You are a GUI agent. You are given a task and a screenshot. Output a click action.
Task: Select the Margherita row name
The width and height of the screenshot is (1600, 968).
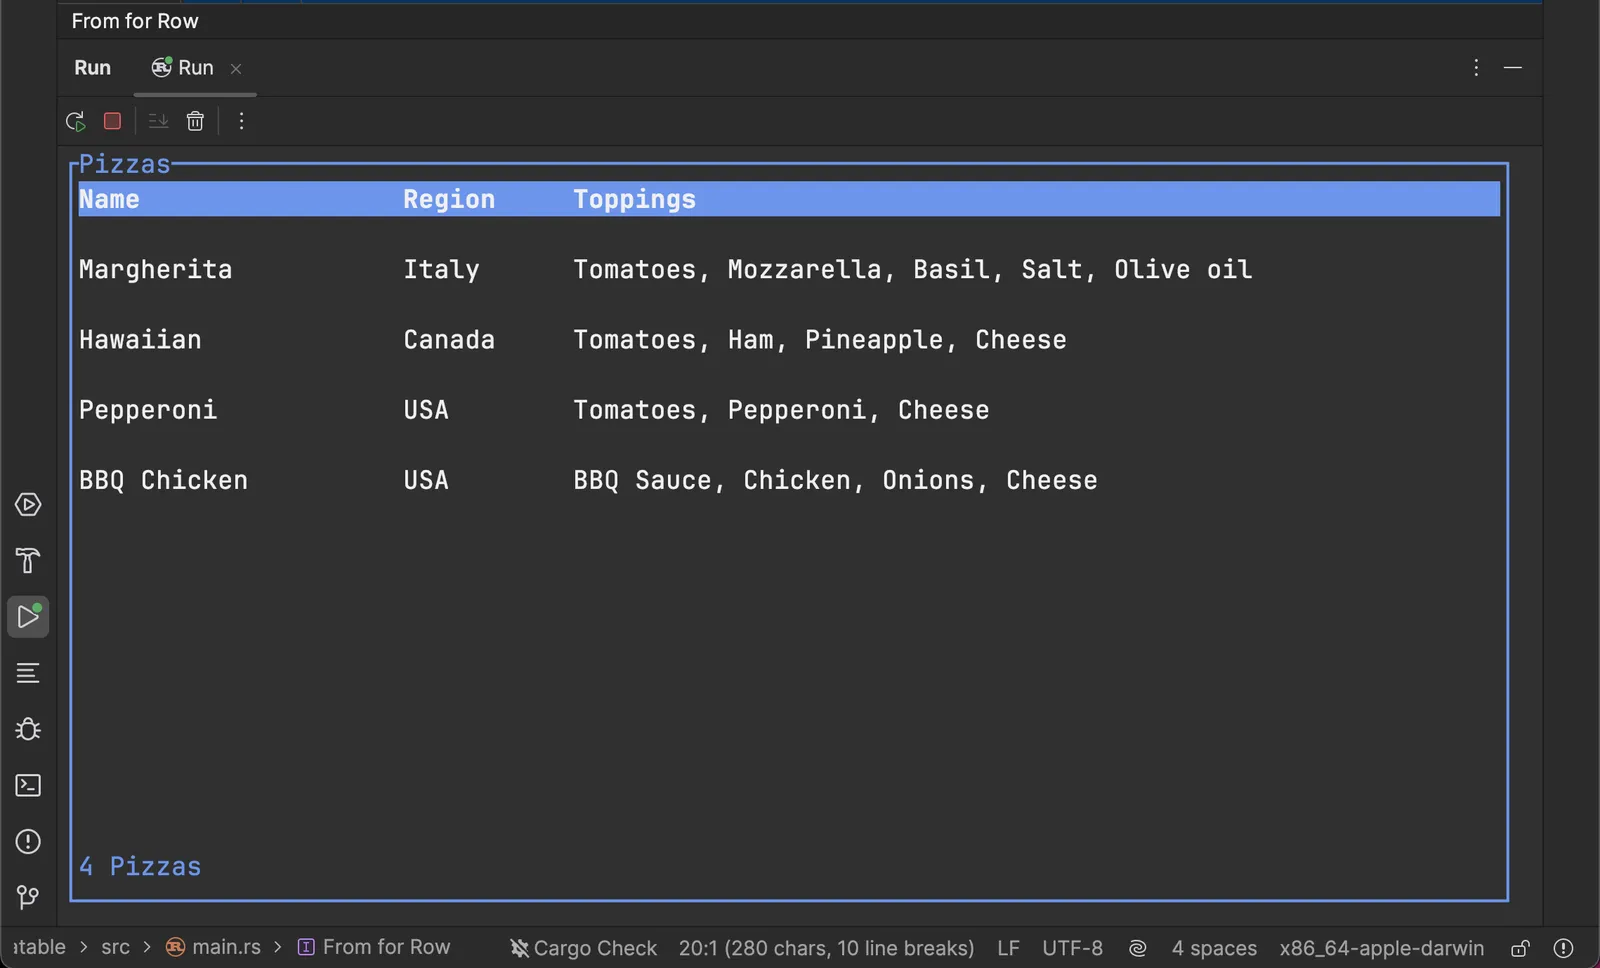point(155,269)
